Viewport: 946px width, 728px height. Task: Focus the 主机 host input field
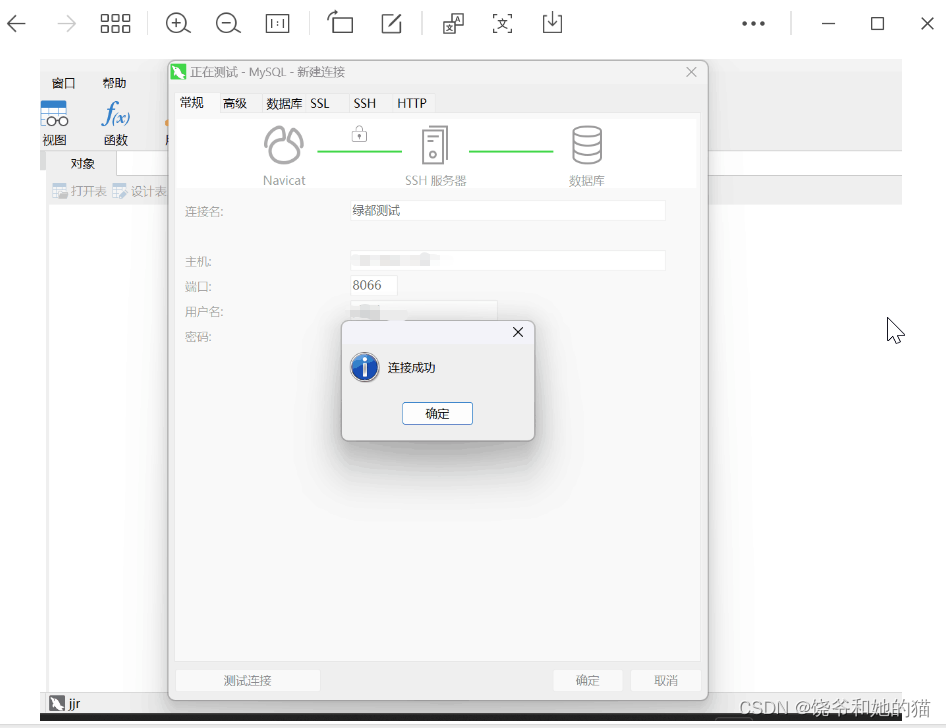pyautogui.click(x=507, y=261)
